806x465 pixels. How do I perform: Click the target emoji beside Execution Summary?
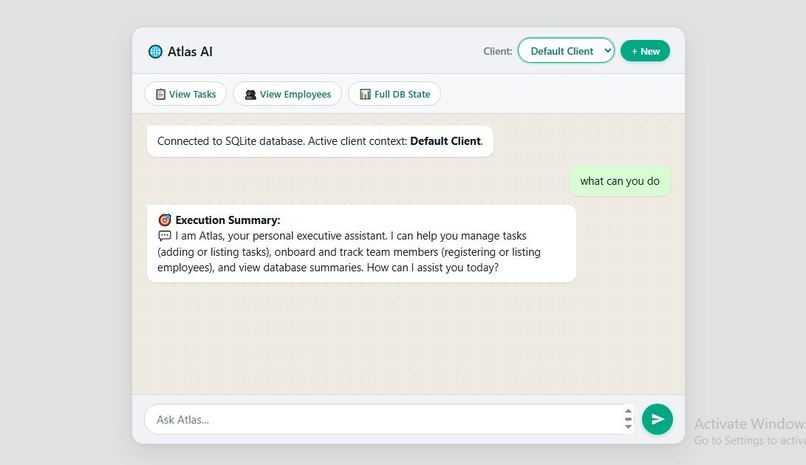coord(164,220)
